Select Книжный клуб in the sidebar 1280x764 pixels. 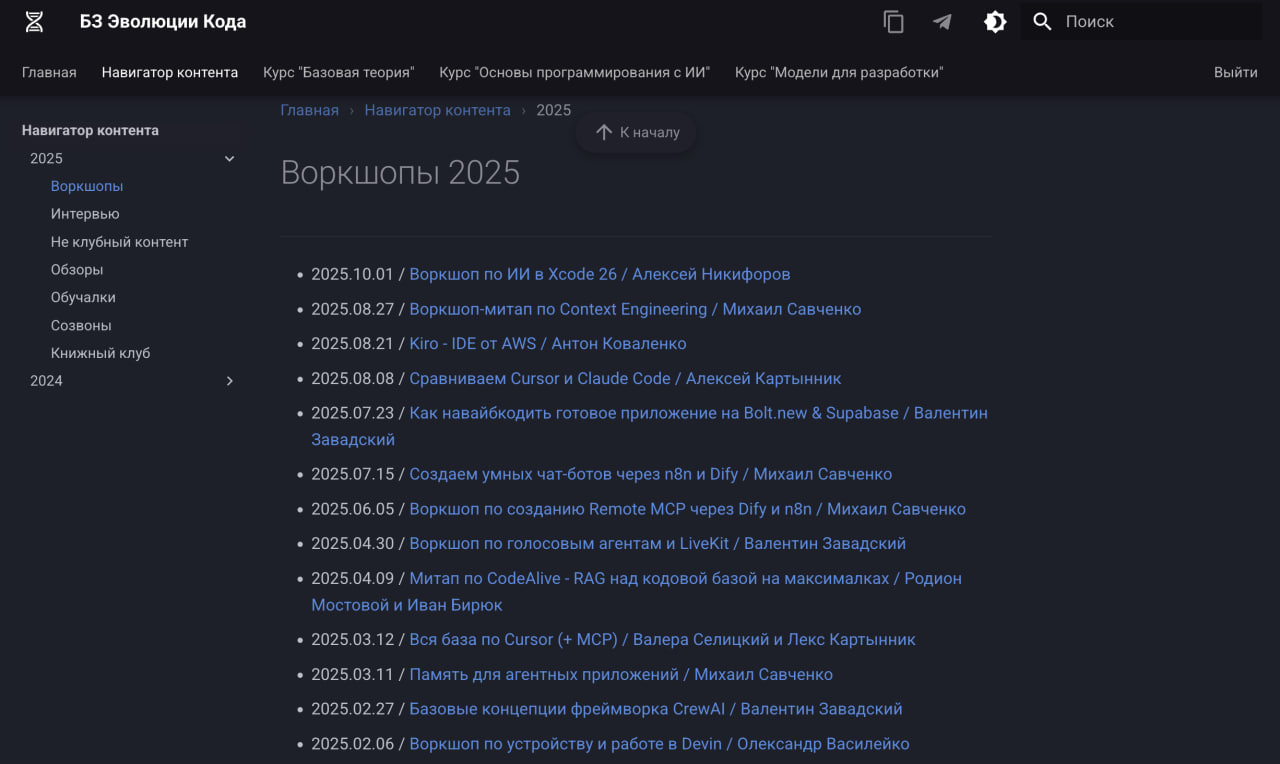tap(100, 353)
